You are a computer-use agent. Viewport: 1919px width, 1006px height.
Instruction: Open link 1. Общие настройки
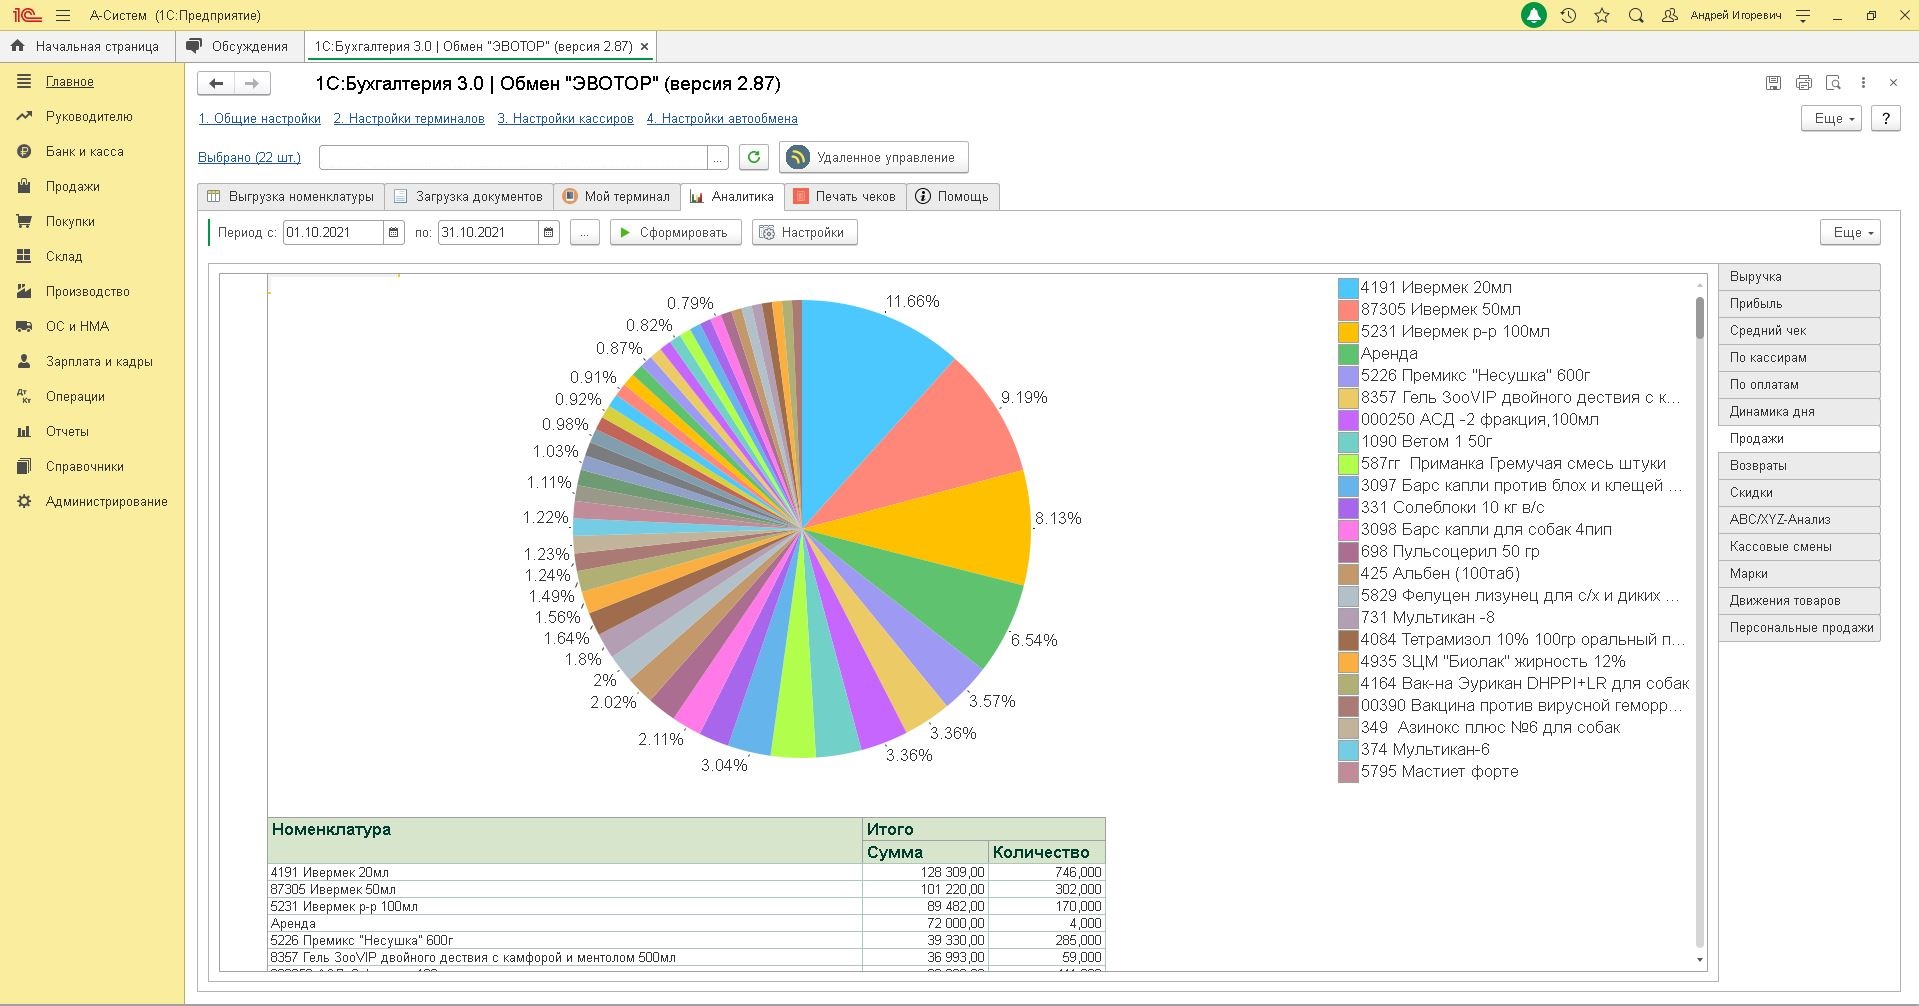260,119
